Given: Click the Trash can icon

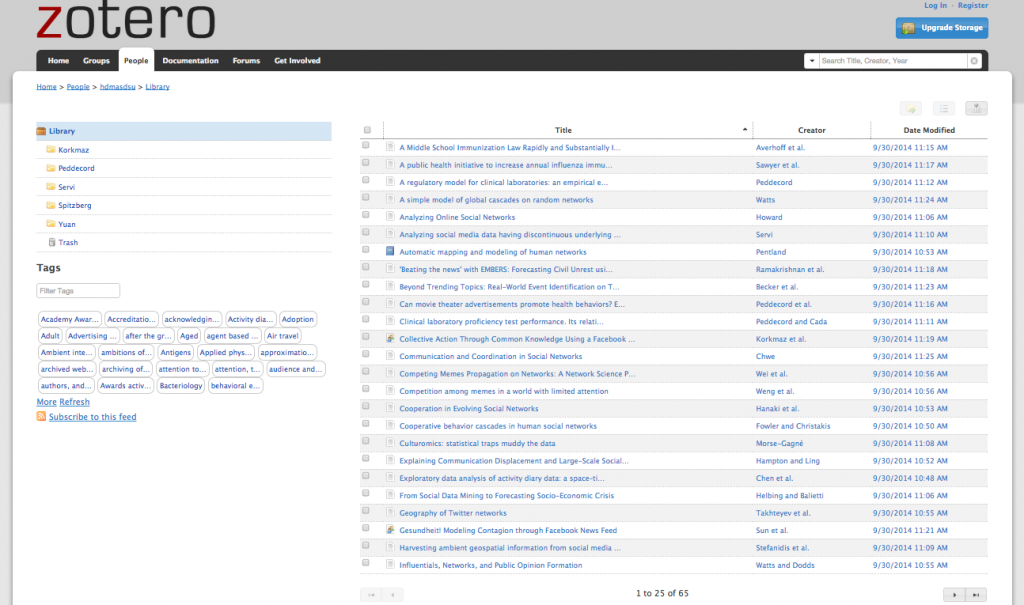Looking at the screenshot, I should tap(52, 242).
